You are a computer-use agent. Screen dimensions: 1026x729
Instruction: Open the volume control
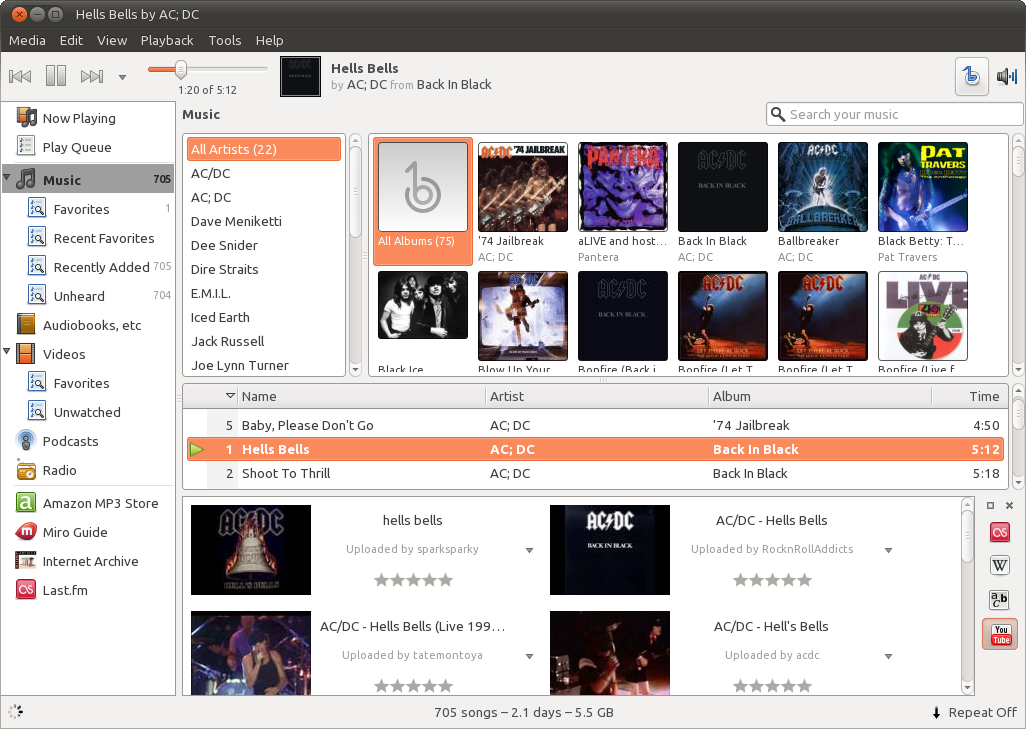(x=1007, y=77)
